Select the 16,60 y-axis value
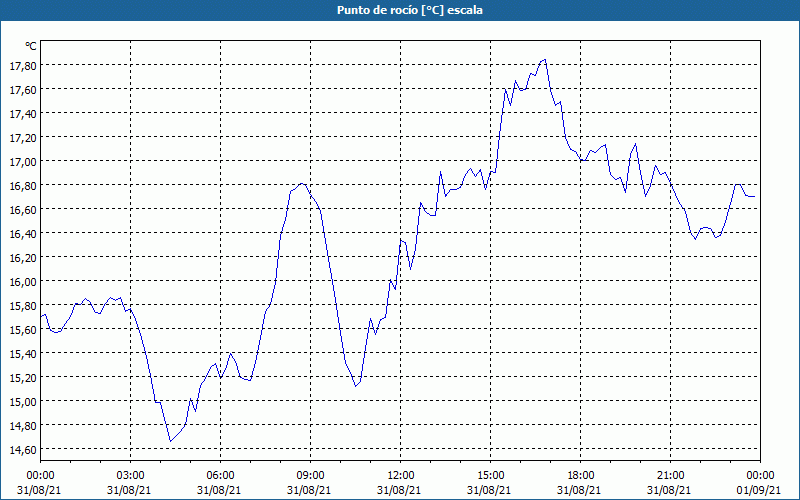Image resolution: width=800 pixels, height=500 pixels. (x=23, y=209)
